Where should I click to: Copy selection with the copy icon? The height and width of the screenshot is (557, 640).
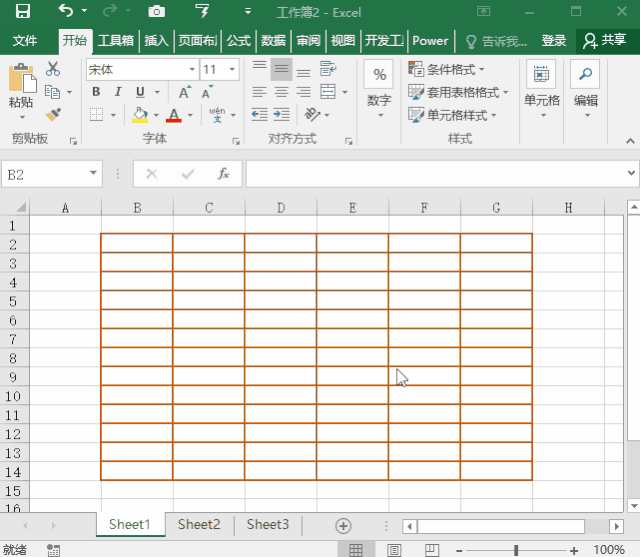tap(53, 92)
